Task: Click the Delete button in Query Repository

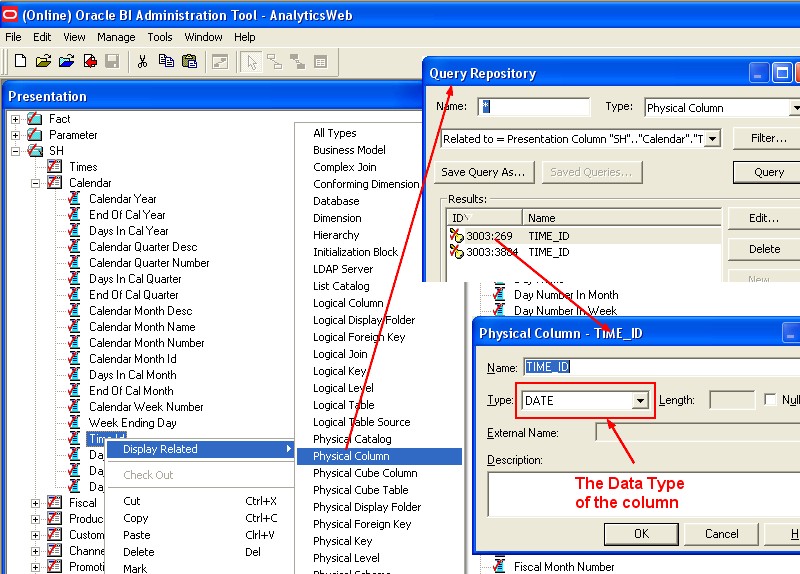Action: [x=764, y=249]
